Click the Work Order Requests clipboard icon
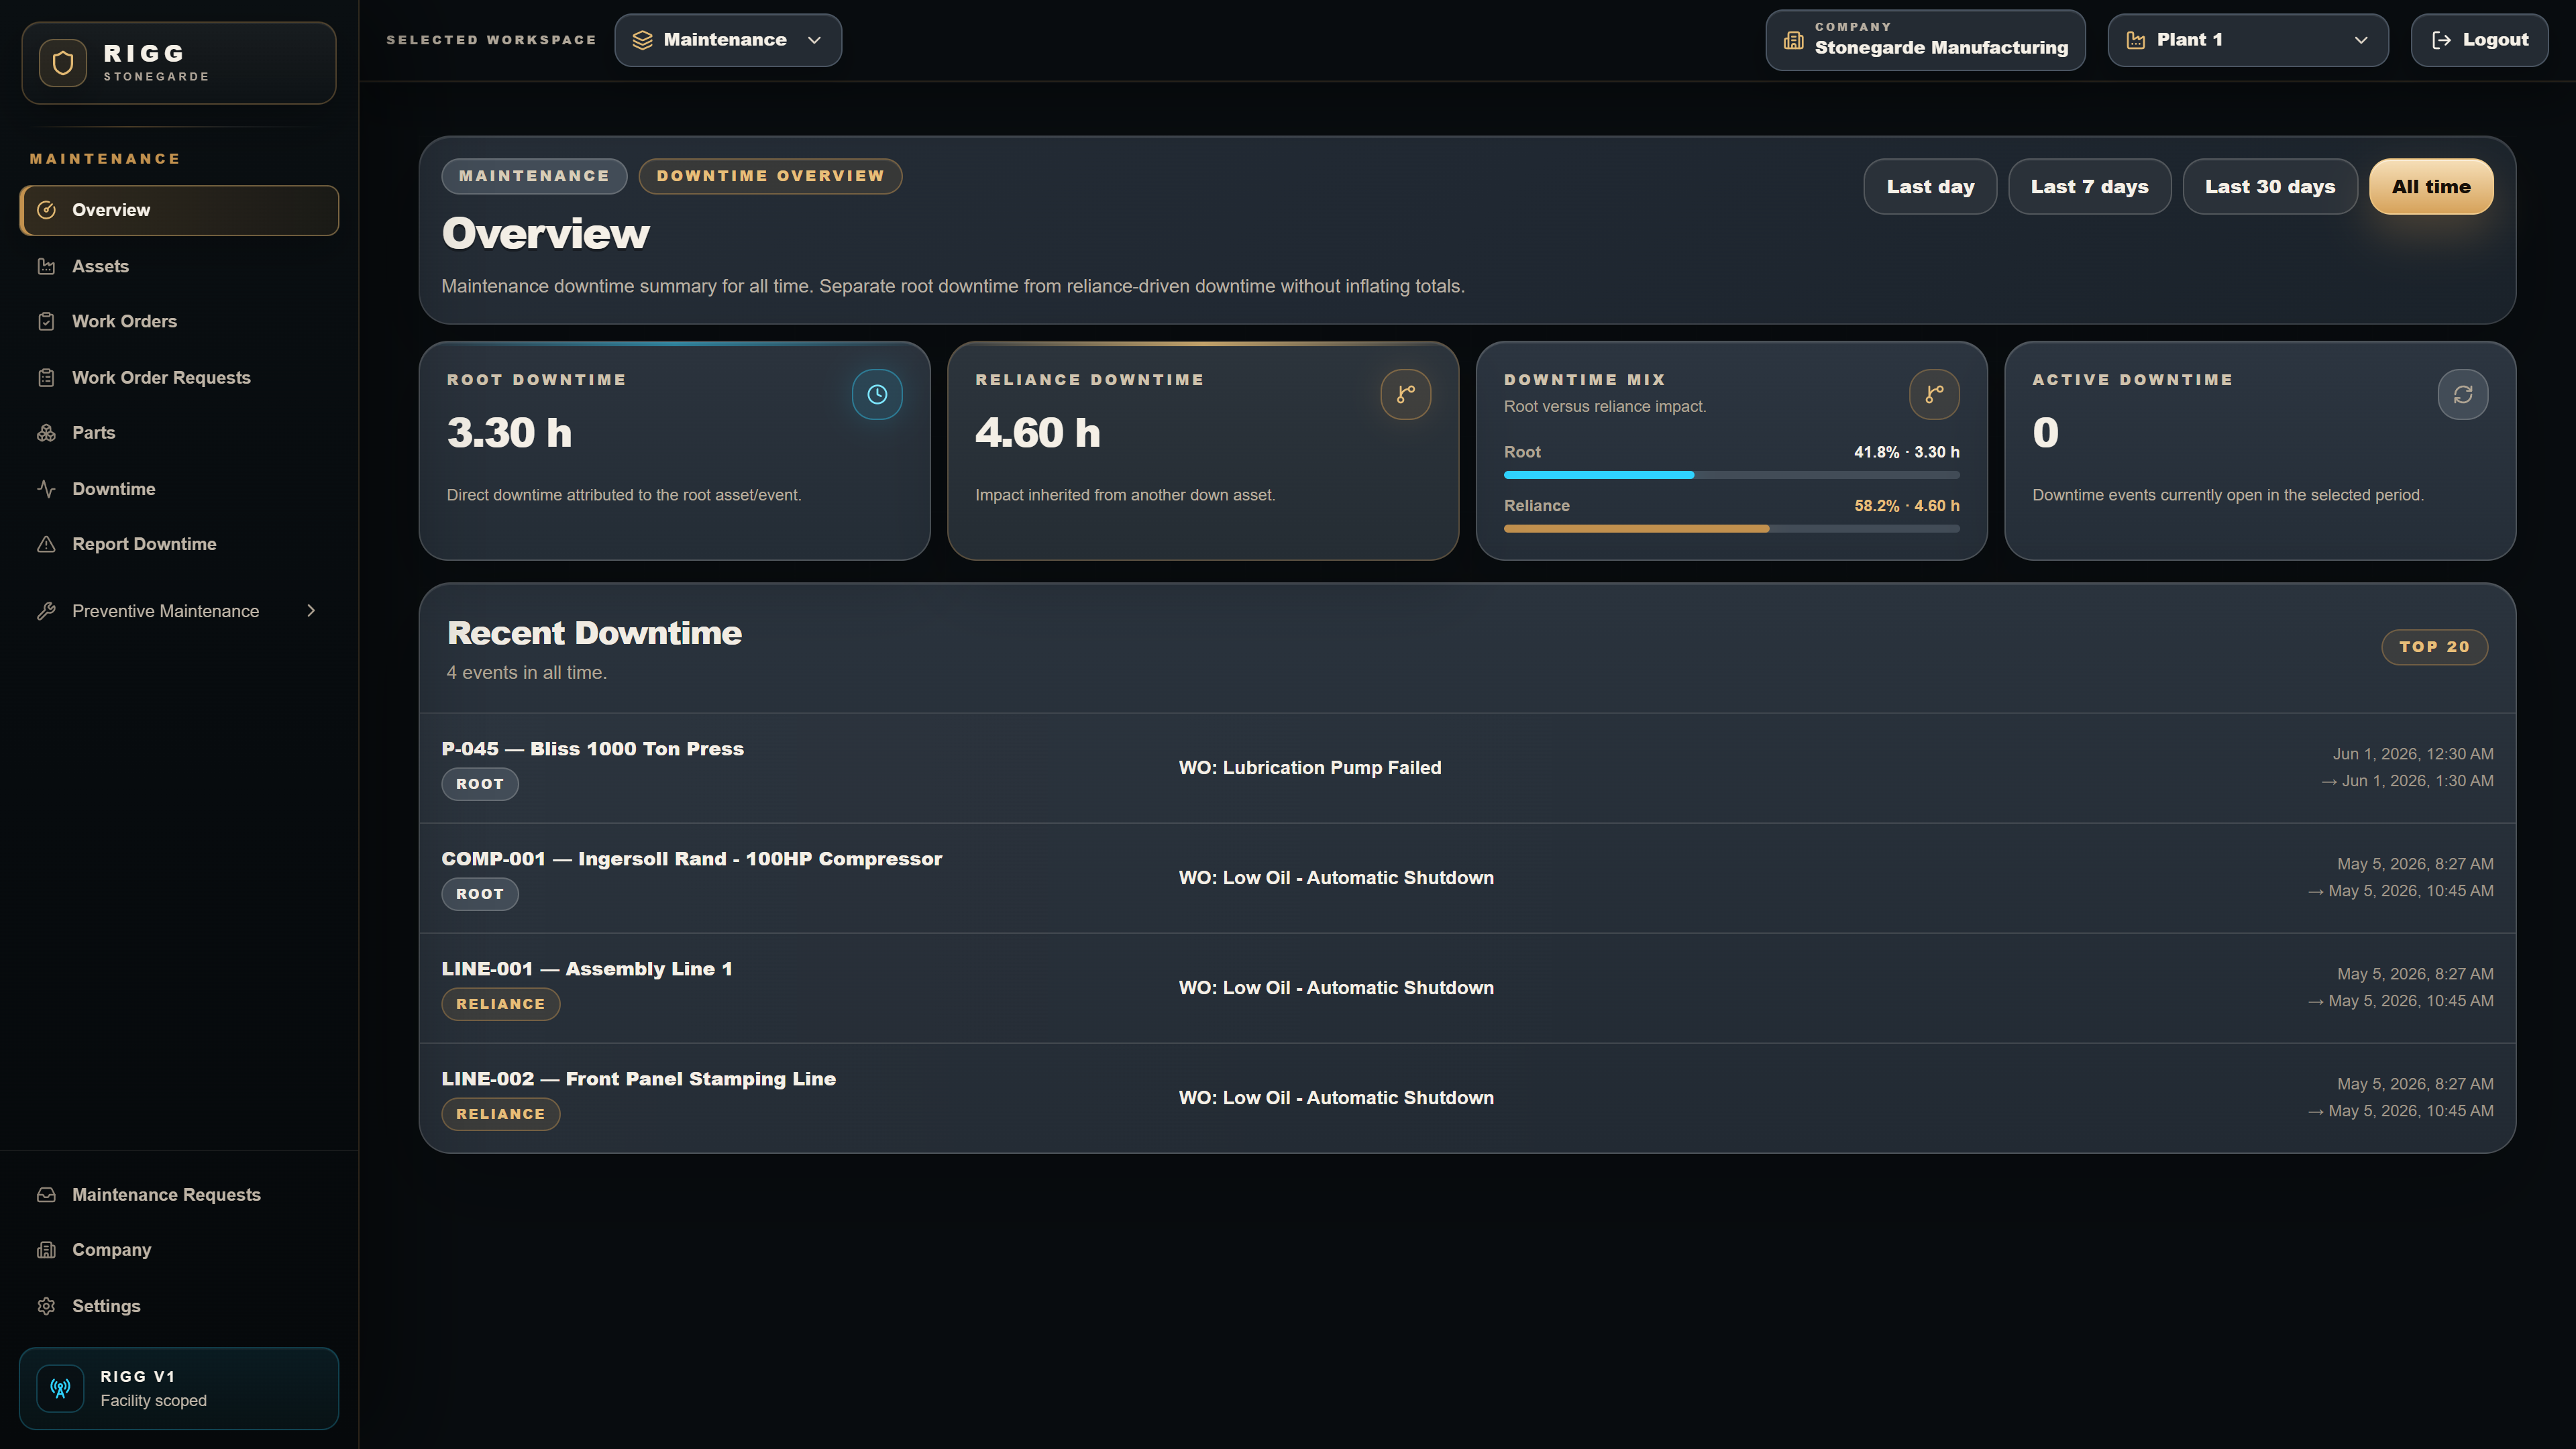 [46, 377]
